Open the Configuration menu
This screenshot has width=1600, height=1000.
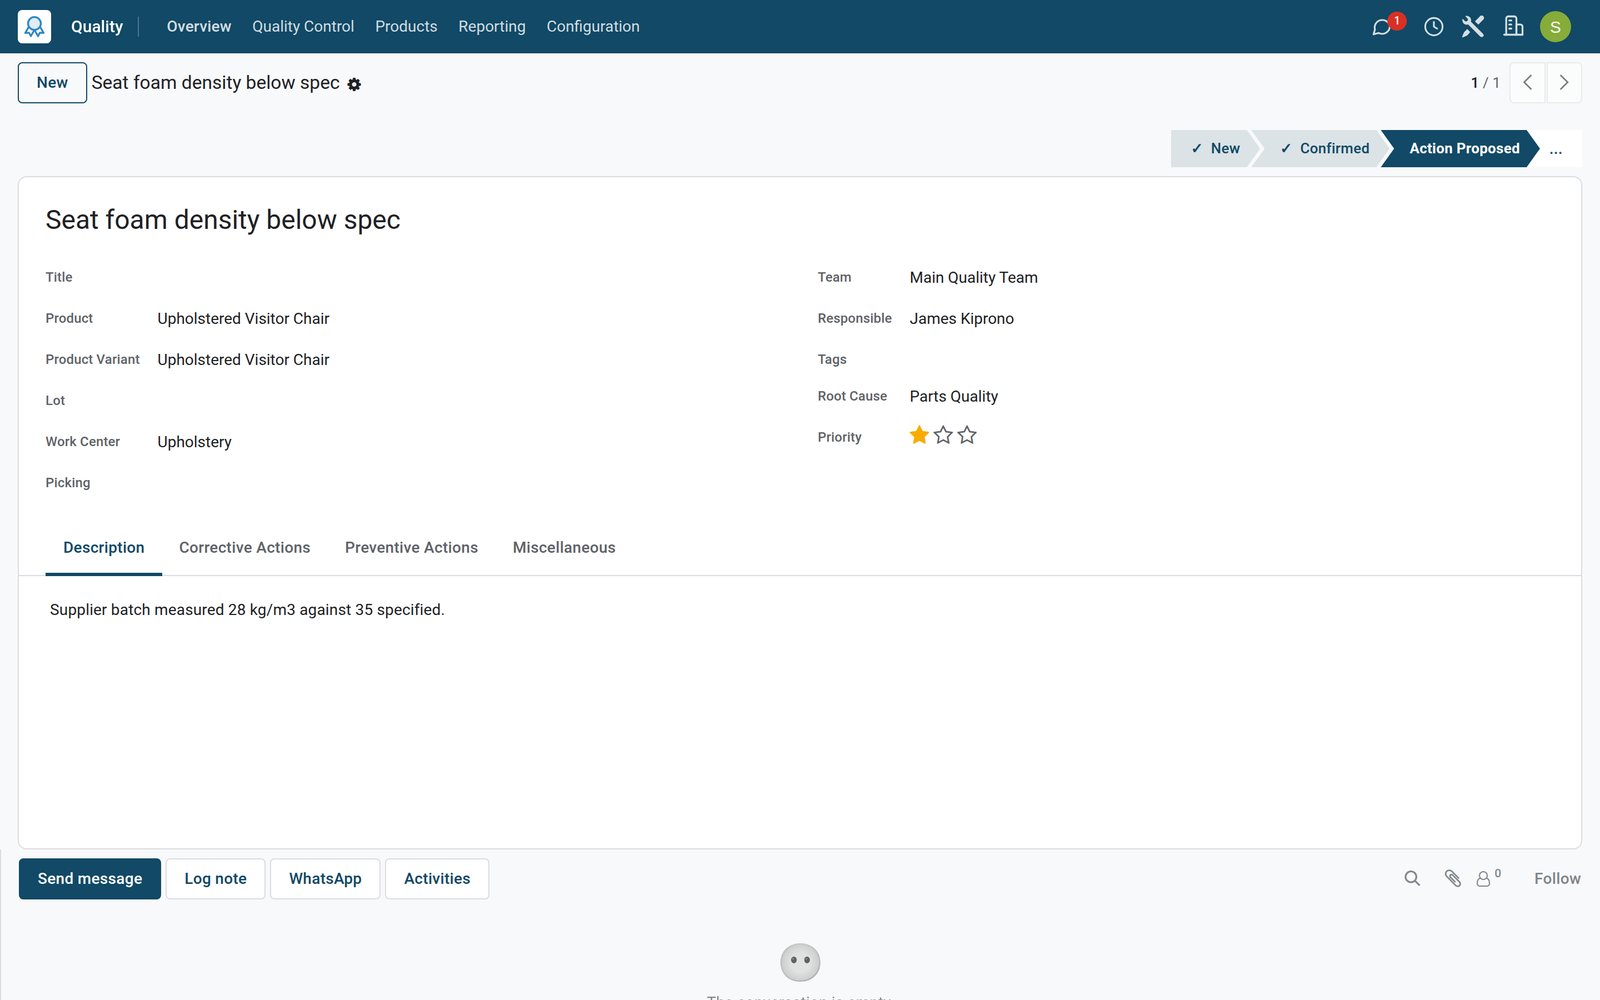pos(593,27)
